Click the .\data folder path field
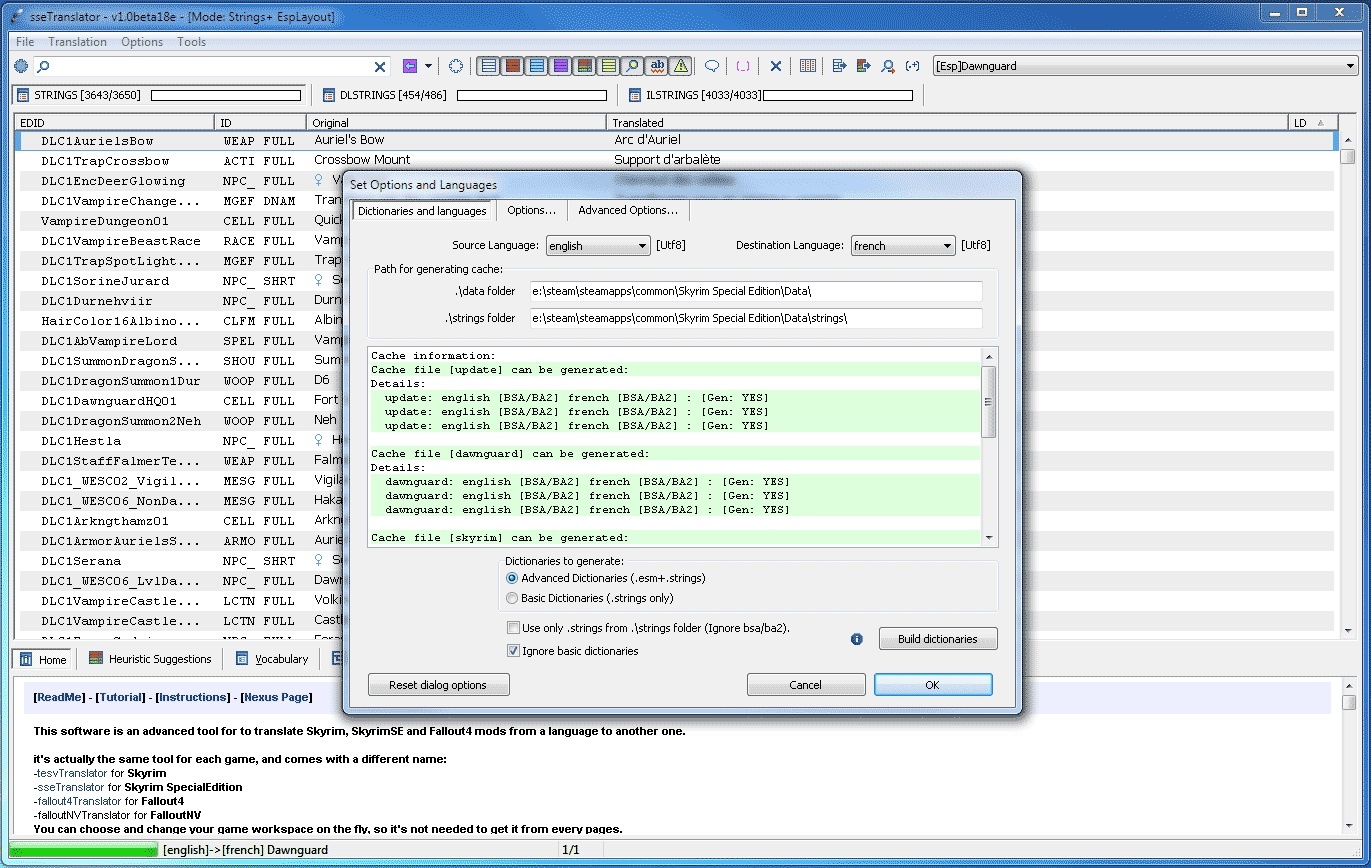The image size is (1371, 868). [x=756, y=291]
